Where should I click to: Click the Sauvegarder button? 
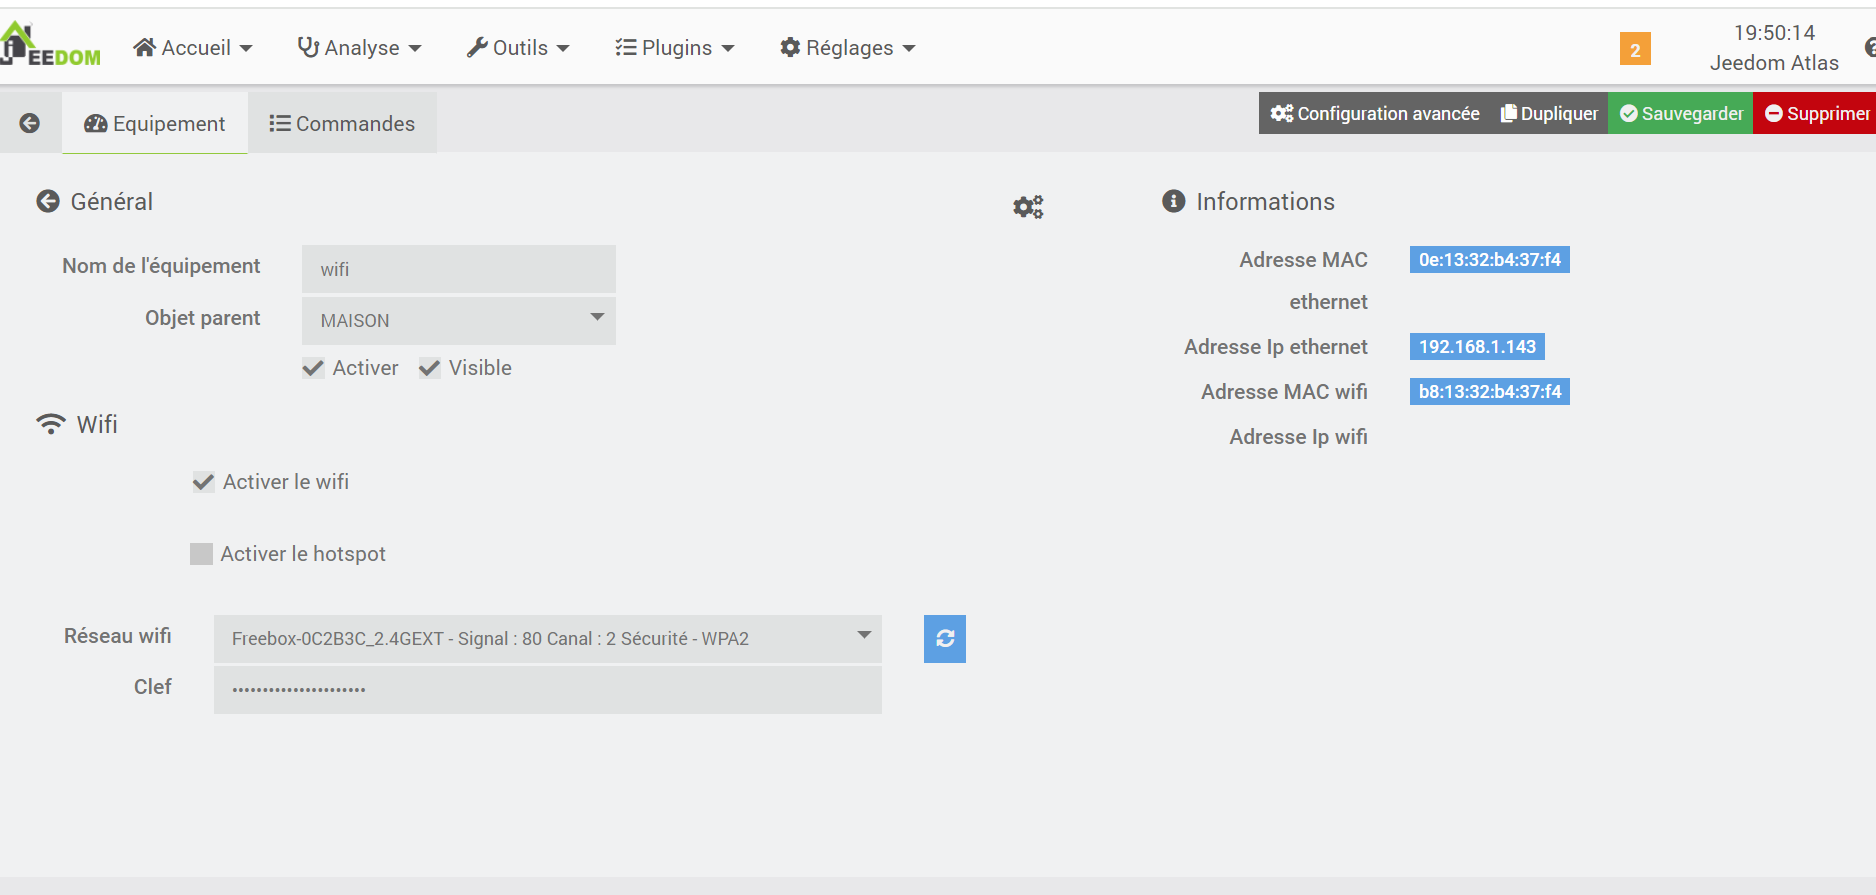click(1680, 114)
